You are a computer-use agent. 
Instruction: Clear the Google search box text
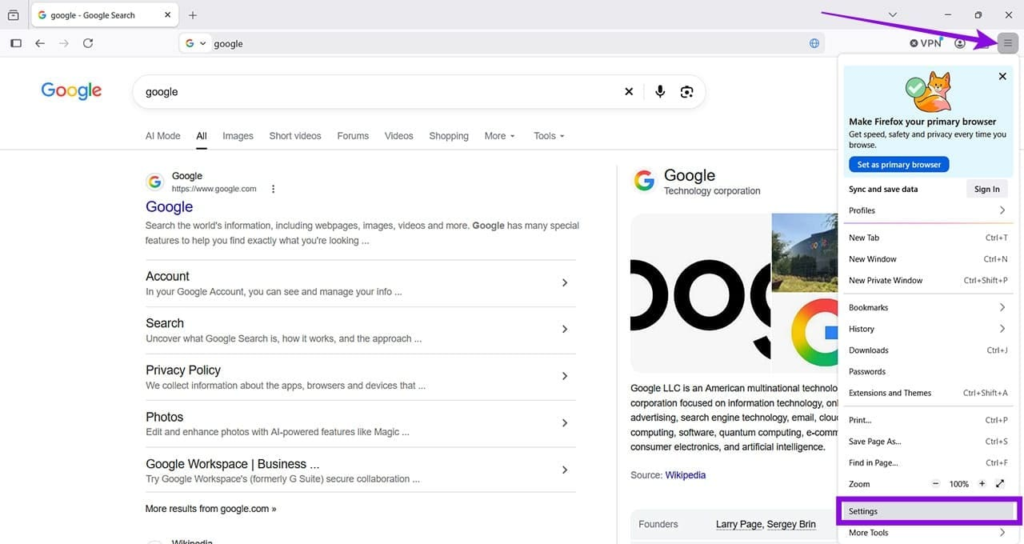click(x=628, y=91)
